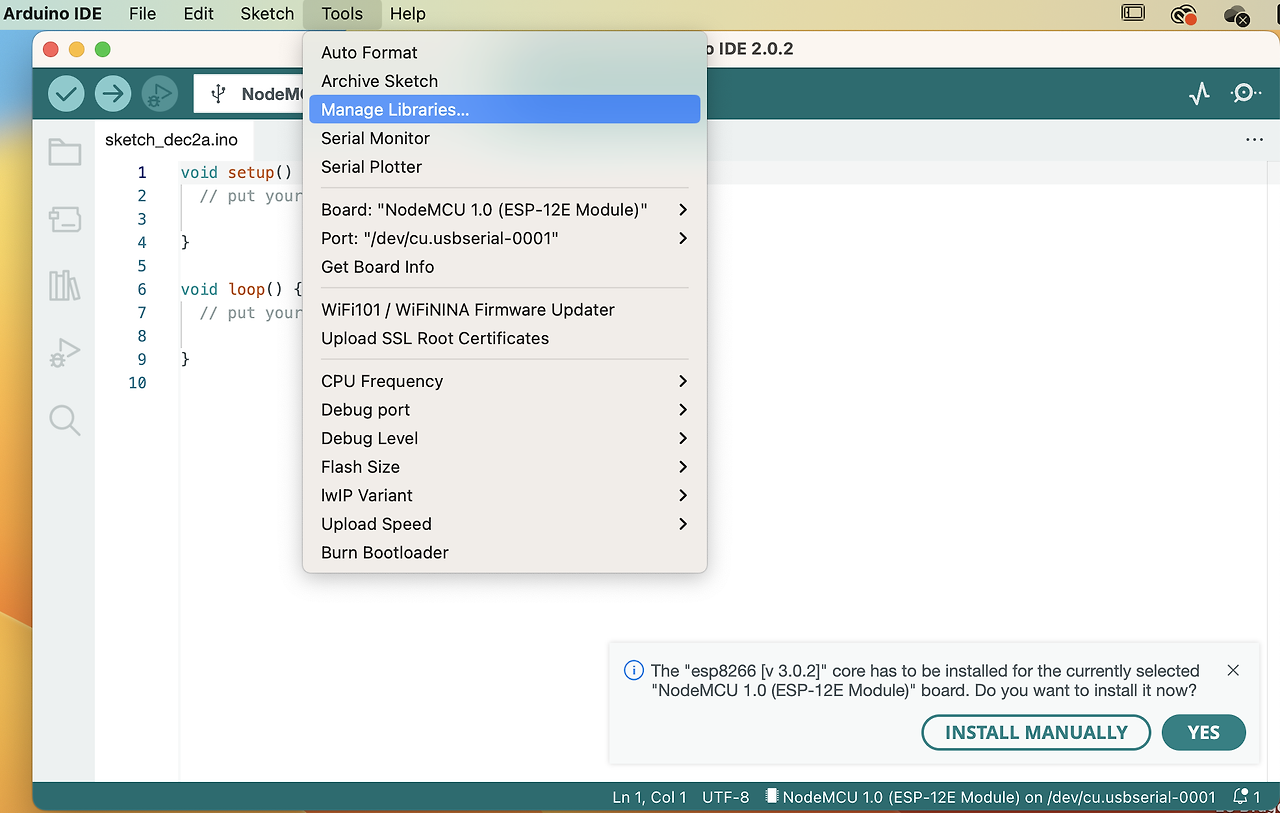
Task: Click the info icon in the notification
Action: 633,670
